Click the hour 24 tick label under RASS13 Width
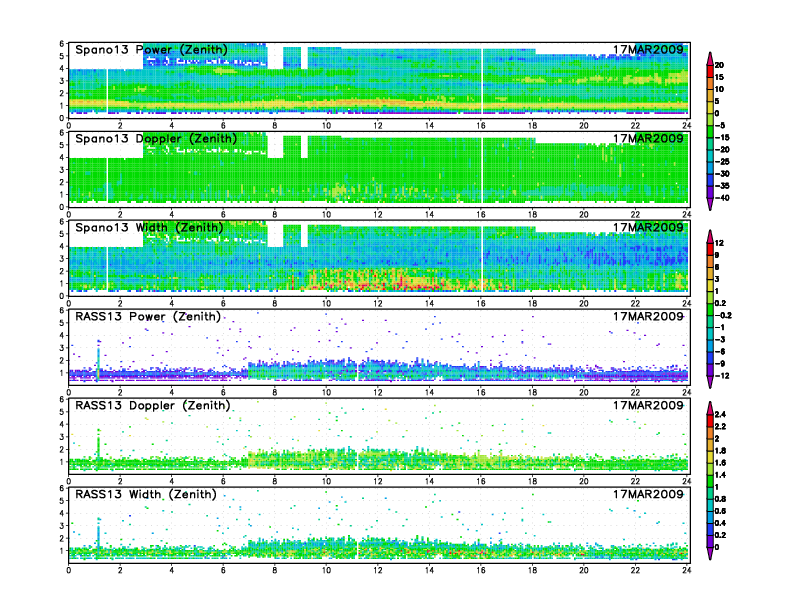Viewport: 792px width, 612px height. coord(686,570)
